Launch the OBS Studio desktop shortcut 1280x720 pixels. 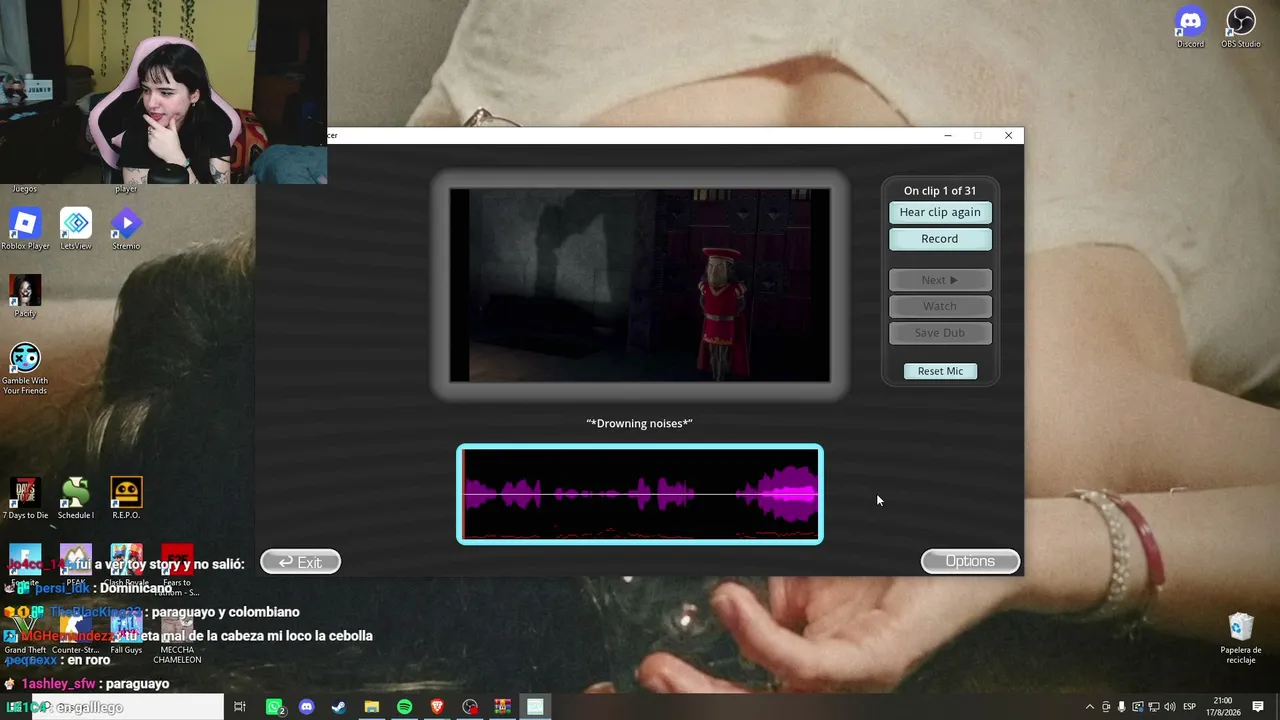[1241, 27]
